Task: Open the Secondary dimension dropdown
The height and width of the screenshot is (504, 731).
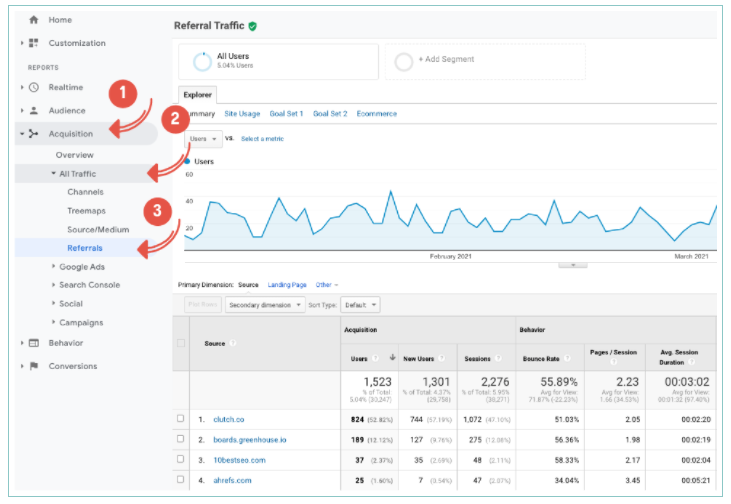Action: (x=265, y=305)
